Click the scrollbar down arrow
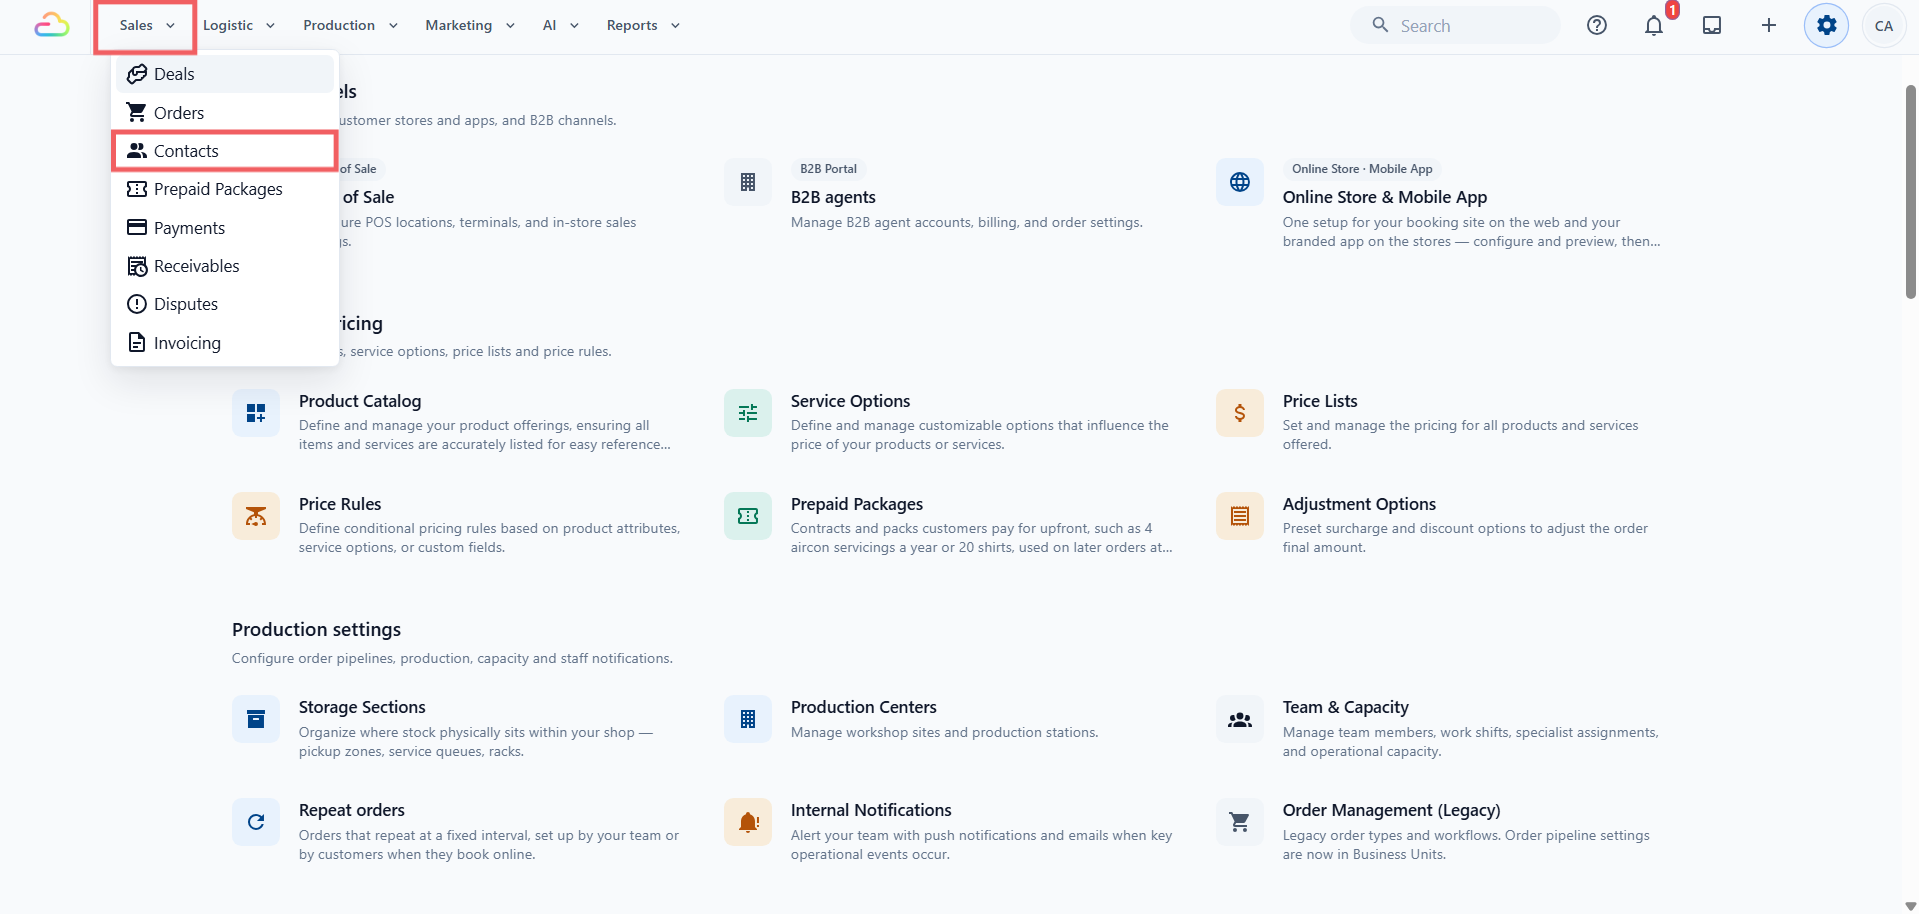 click(1911, 906)
